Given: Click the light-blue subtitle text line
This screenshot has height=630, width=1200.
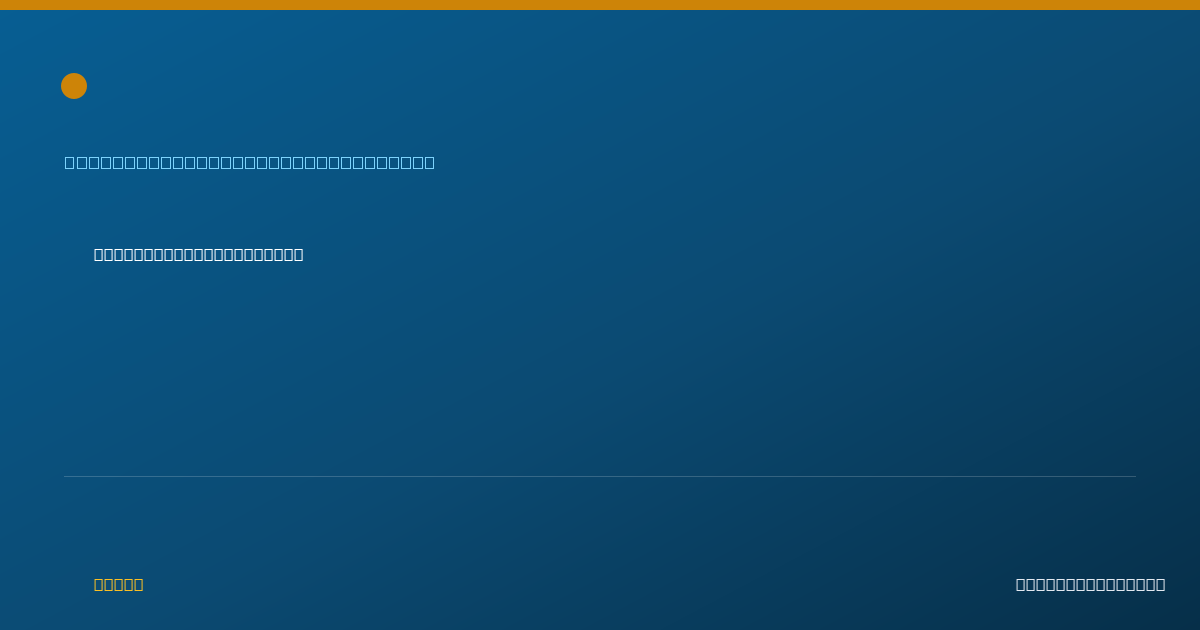Looking at the screenshot, I should (250, 162).
